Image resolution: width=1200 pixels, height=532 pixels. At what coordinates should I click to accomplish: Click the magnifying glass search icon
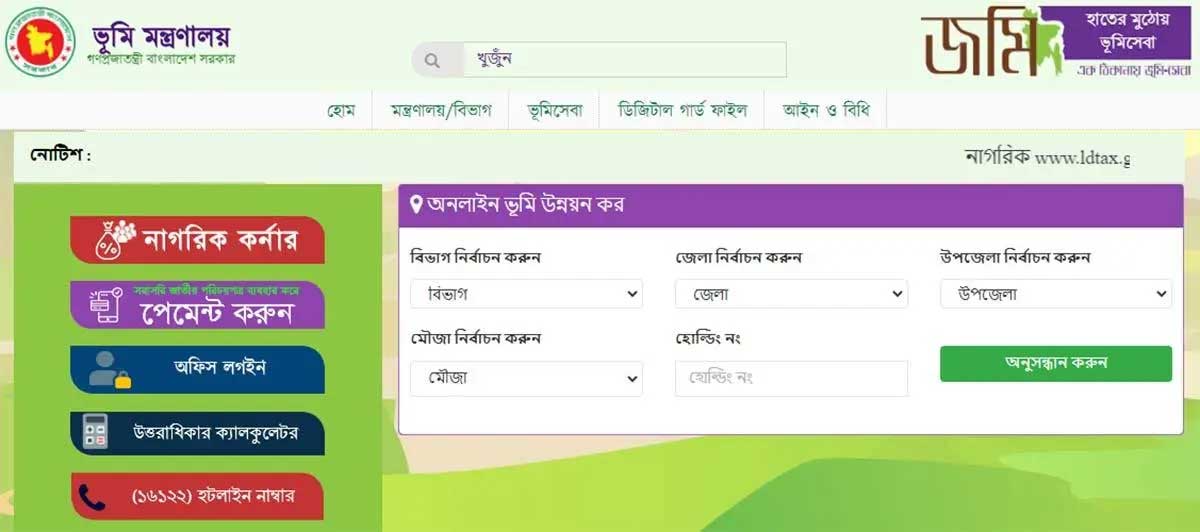pyautogui.click(x=433, y=60)
